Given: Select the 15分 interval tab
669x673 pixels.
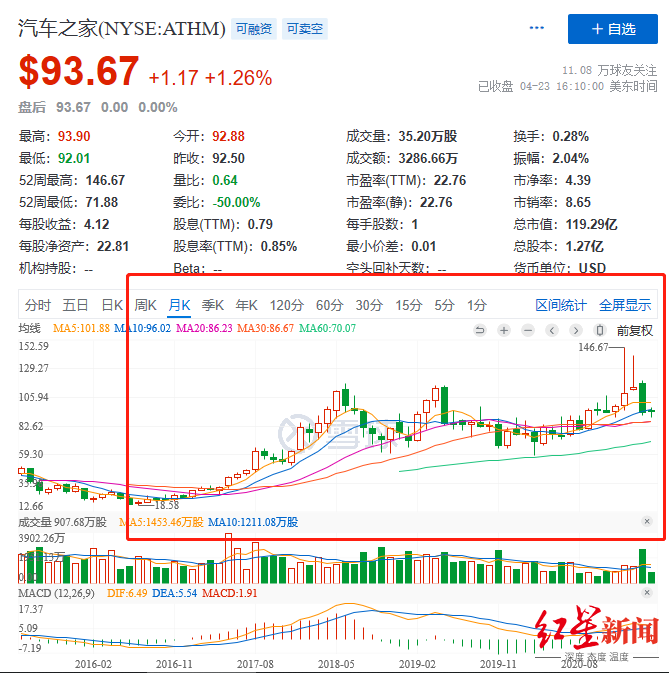Looking at the screenshot, I should point(409,305).
